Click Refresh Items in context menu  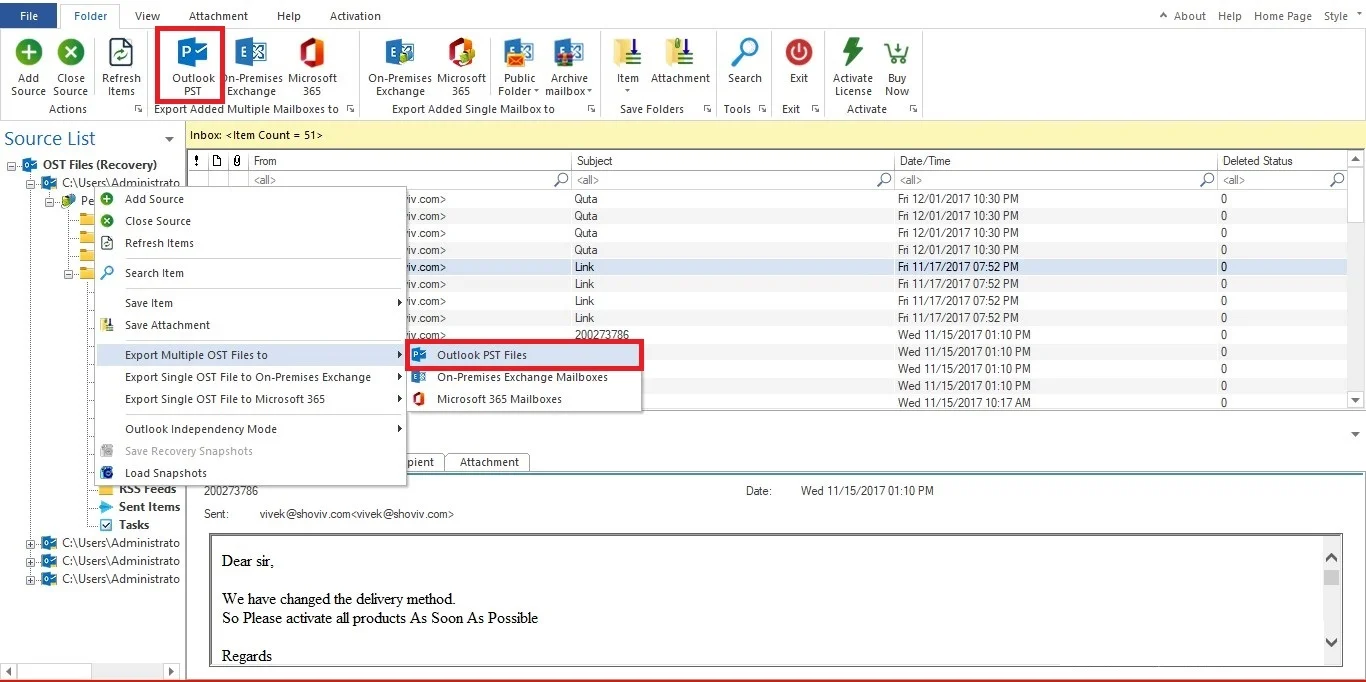pyautogui.click(x=250, y=243)
